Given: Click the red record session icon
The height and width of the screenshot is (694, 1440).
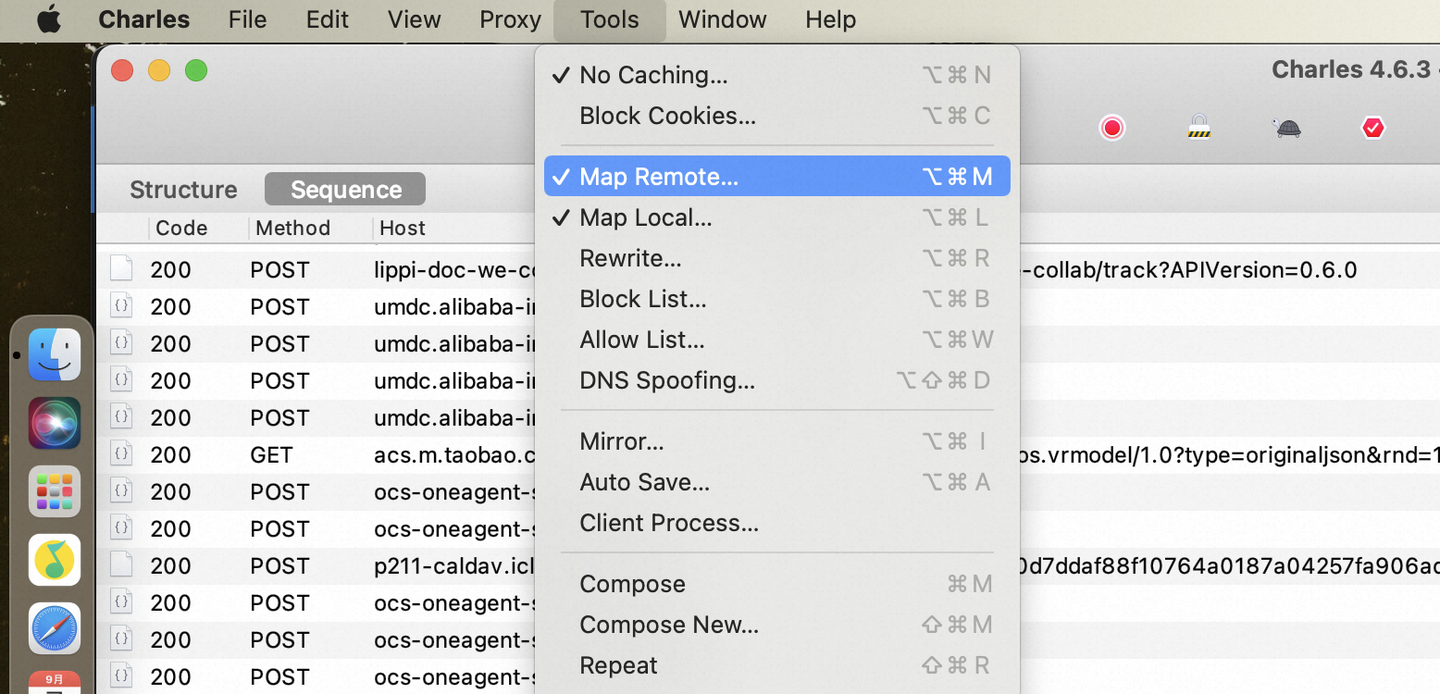Looking at the screenshot, I should pyautogui.click(x=1112, y=128).
